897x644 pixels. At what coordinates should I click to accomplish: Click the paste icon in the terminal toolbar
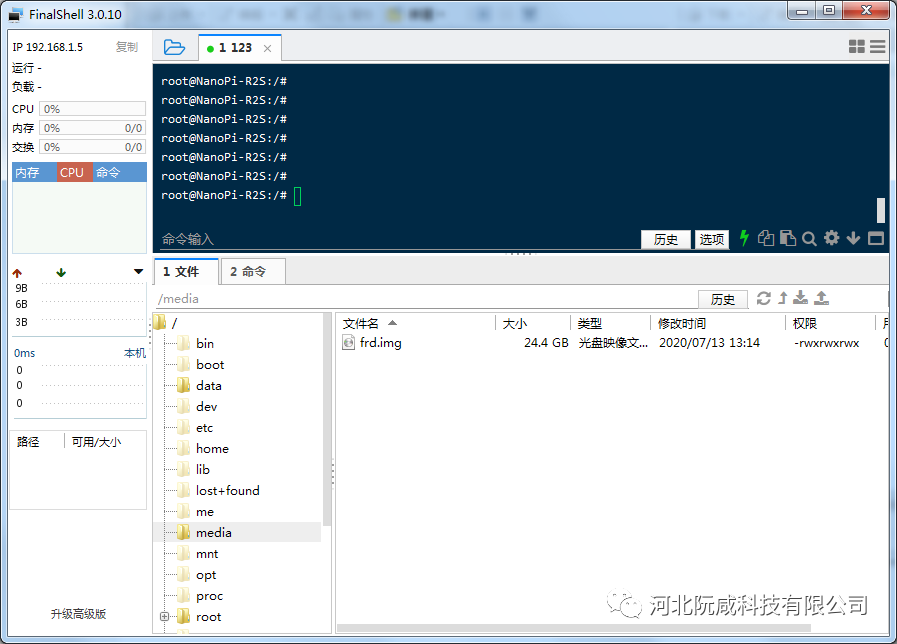787,238
